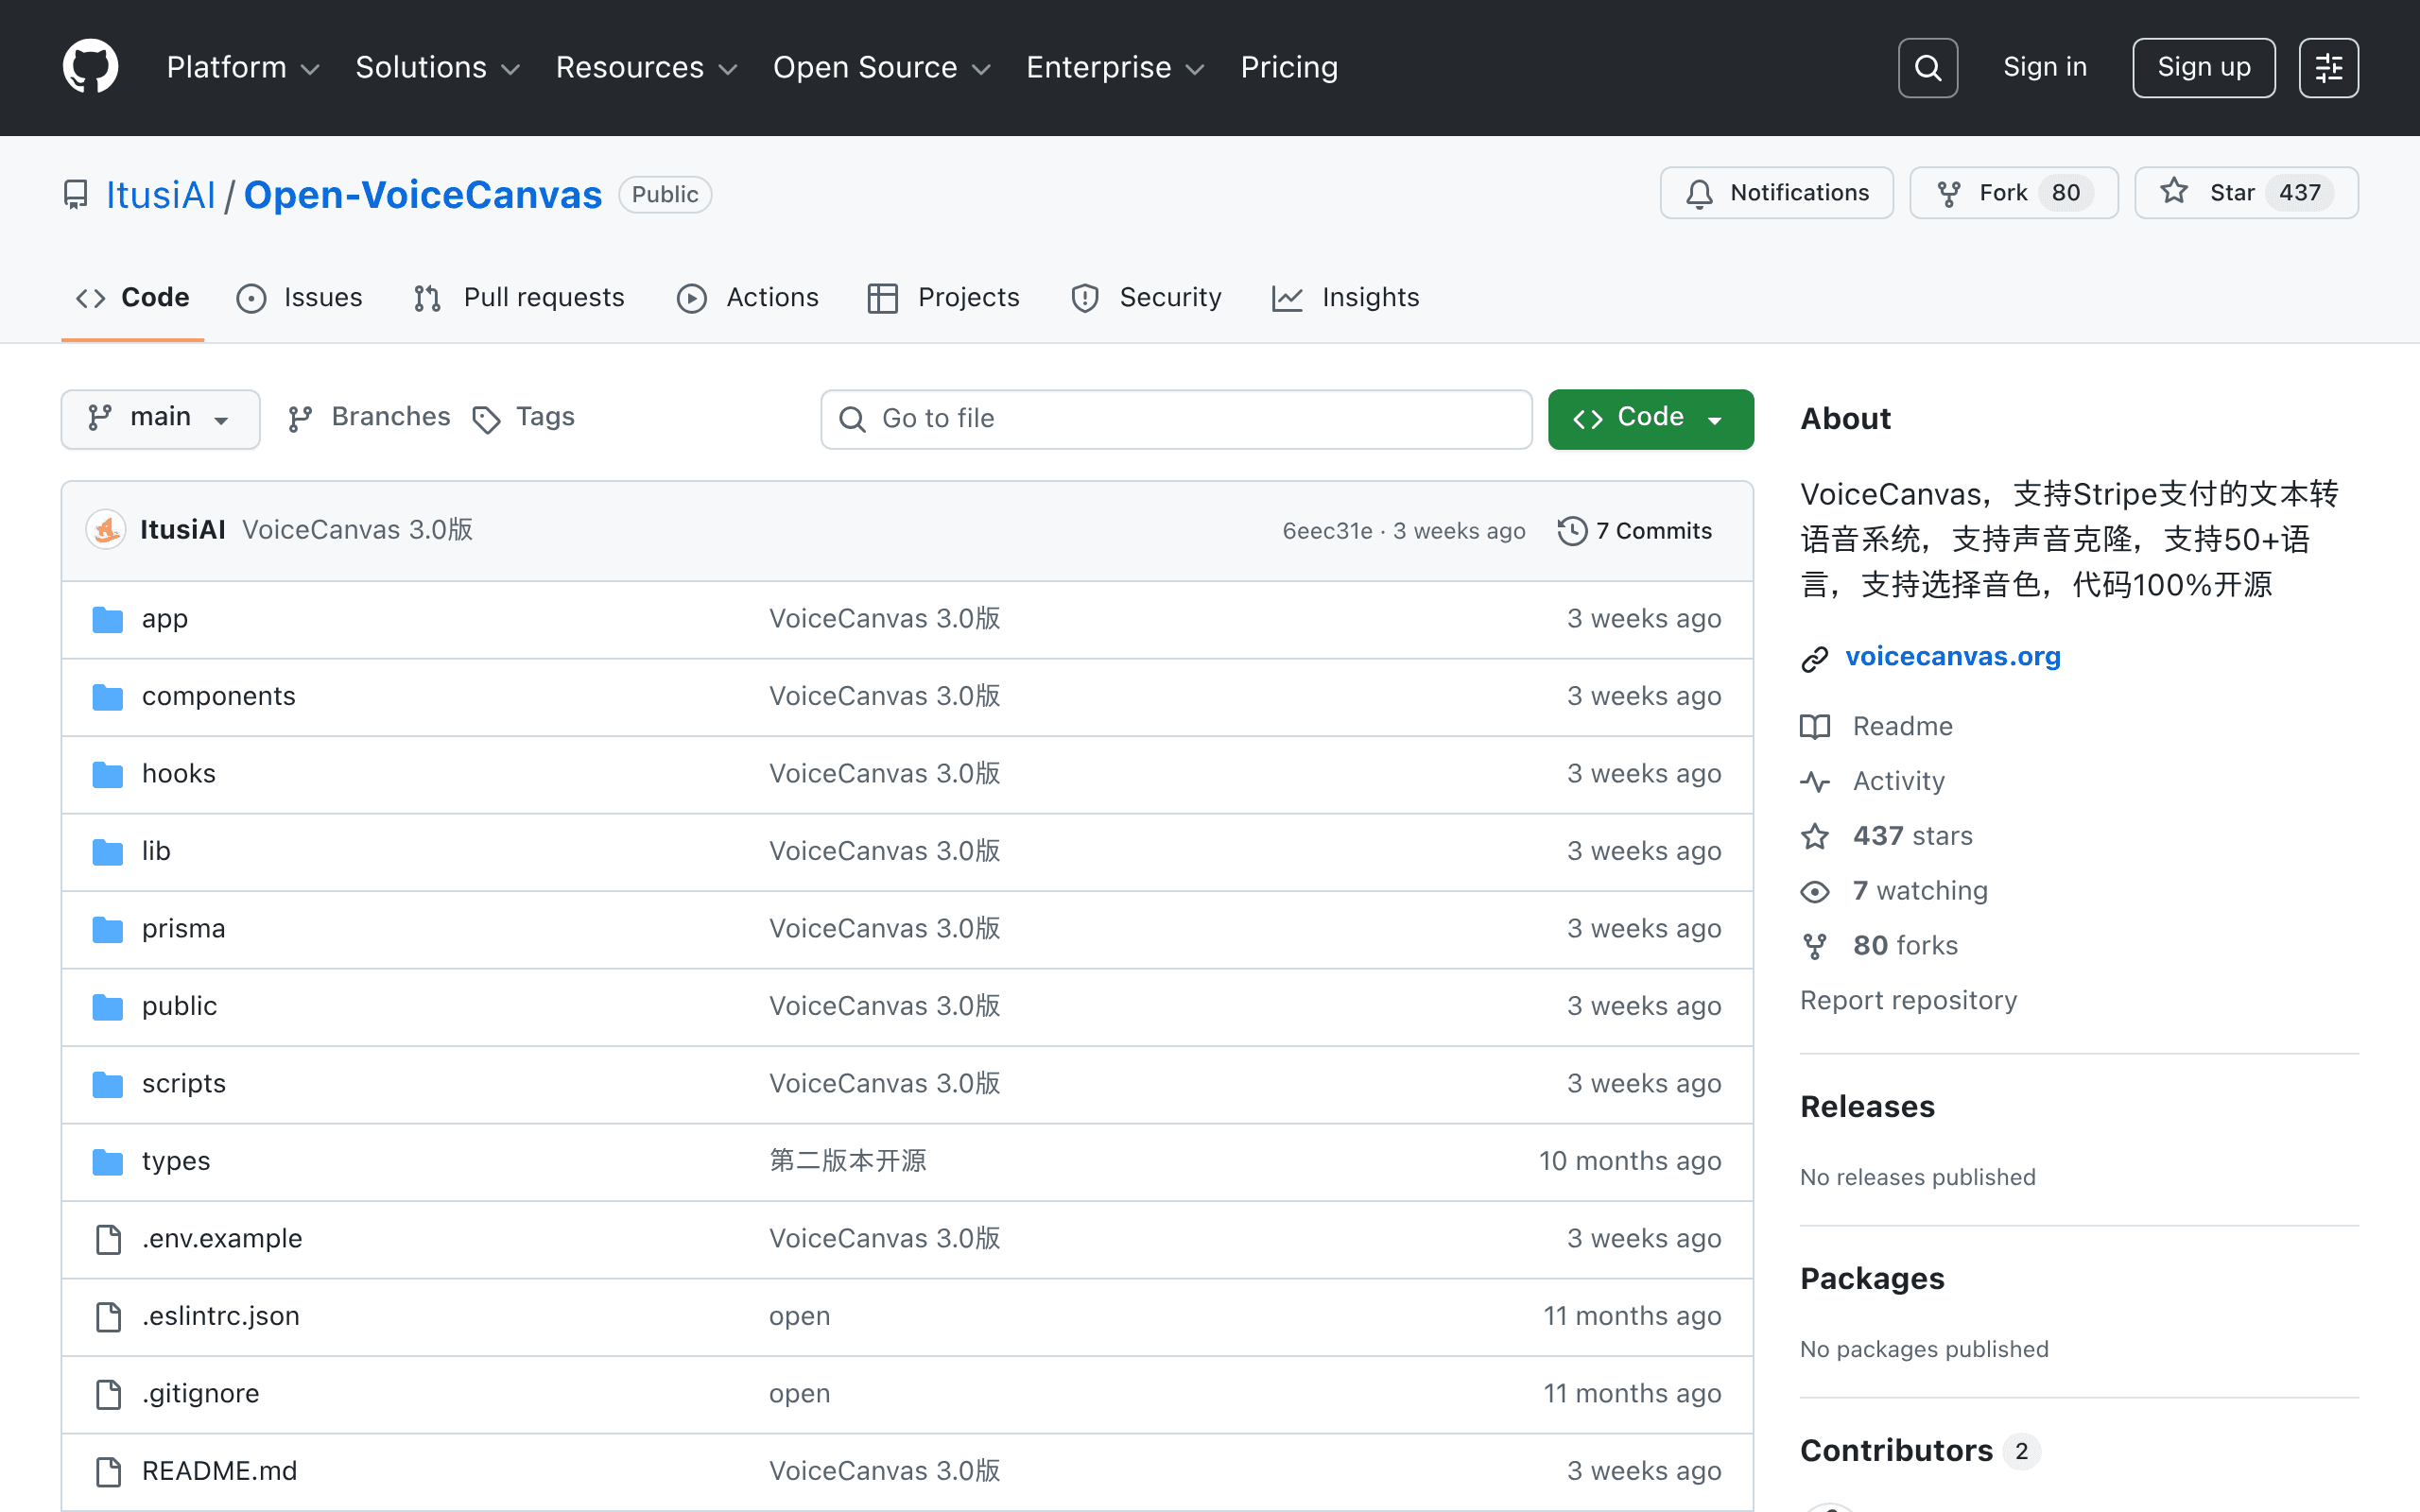The height and width of the screenshot is (1512, 2420).
Task: Expand the Platform menu
Action: pyautogui.click(x=243, y=68)
